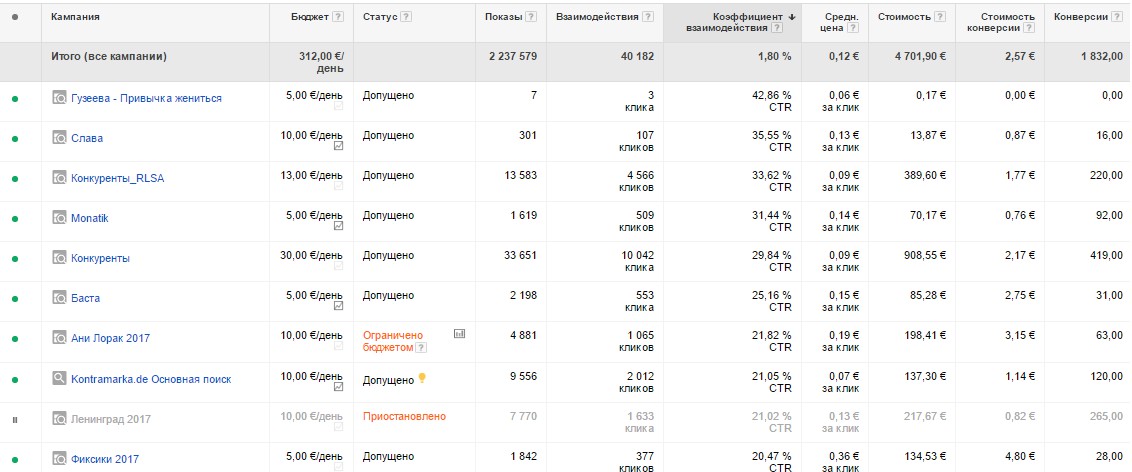Sort table by Конверсии column header
Image resolution: width=1132 pixels, height=472 pixels.
pyautogui.click(x=1081, y=17)
